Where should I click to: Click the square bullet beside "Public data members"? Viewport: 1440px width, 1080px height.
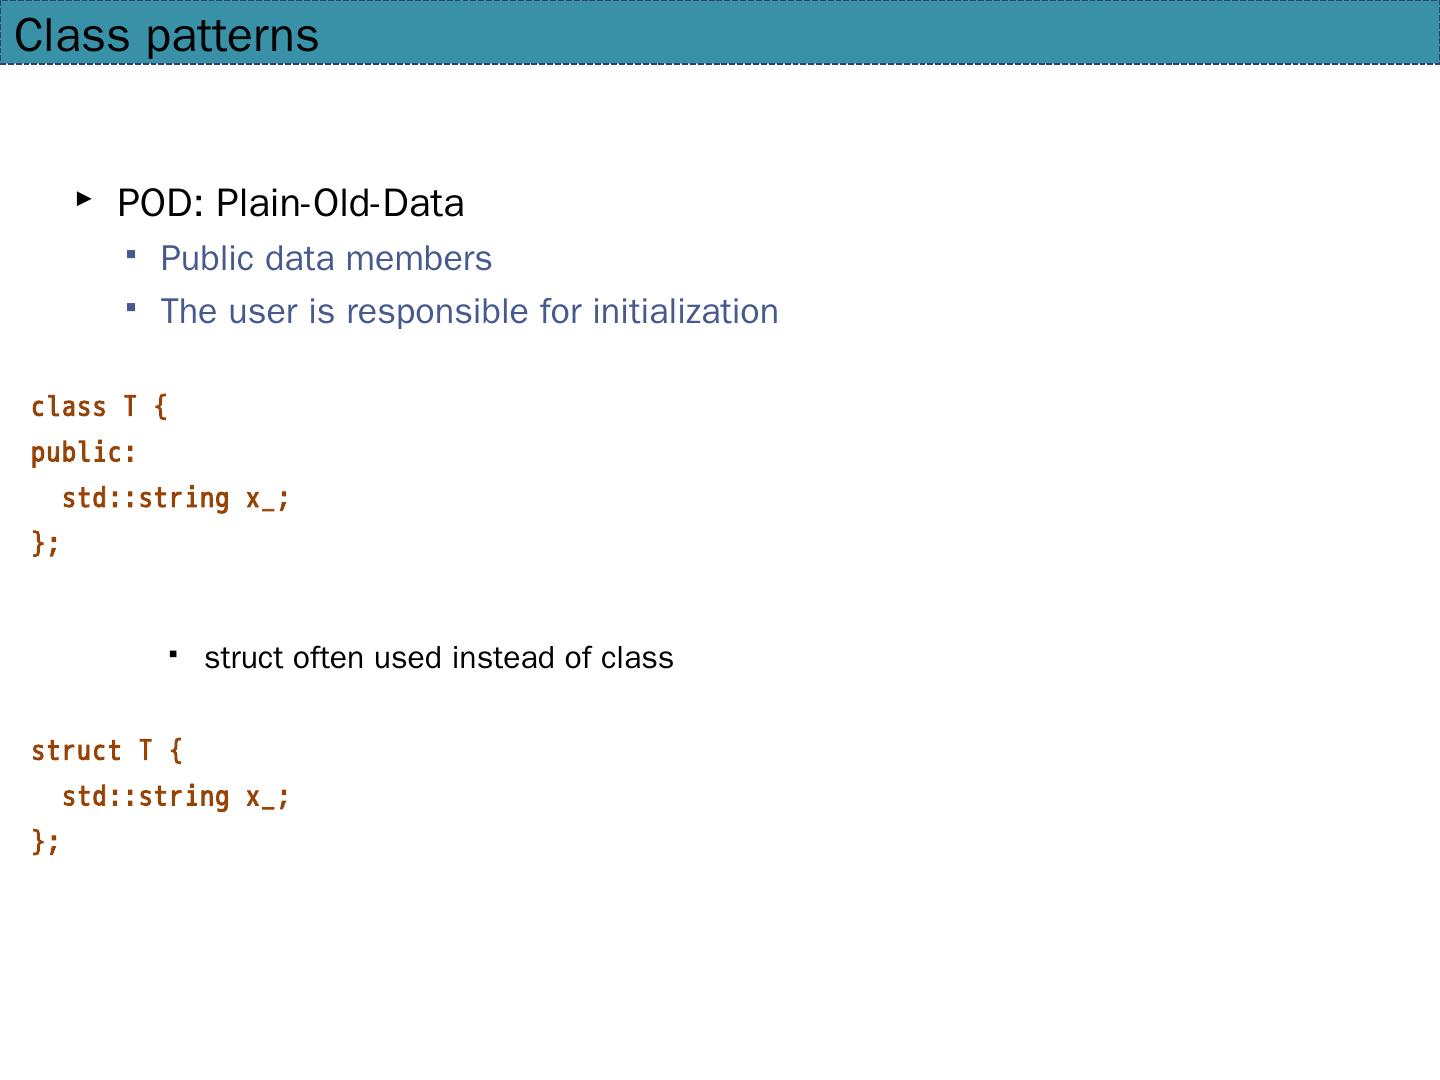[131, 254]
